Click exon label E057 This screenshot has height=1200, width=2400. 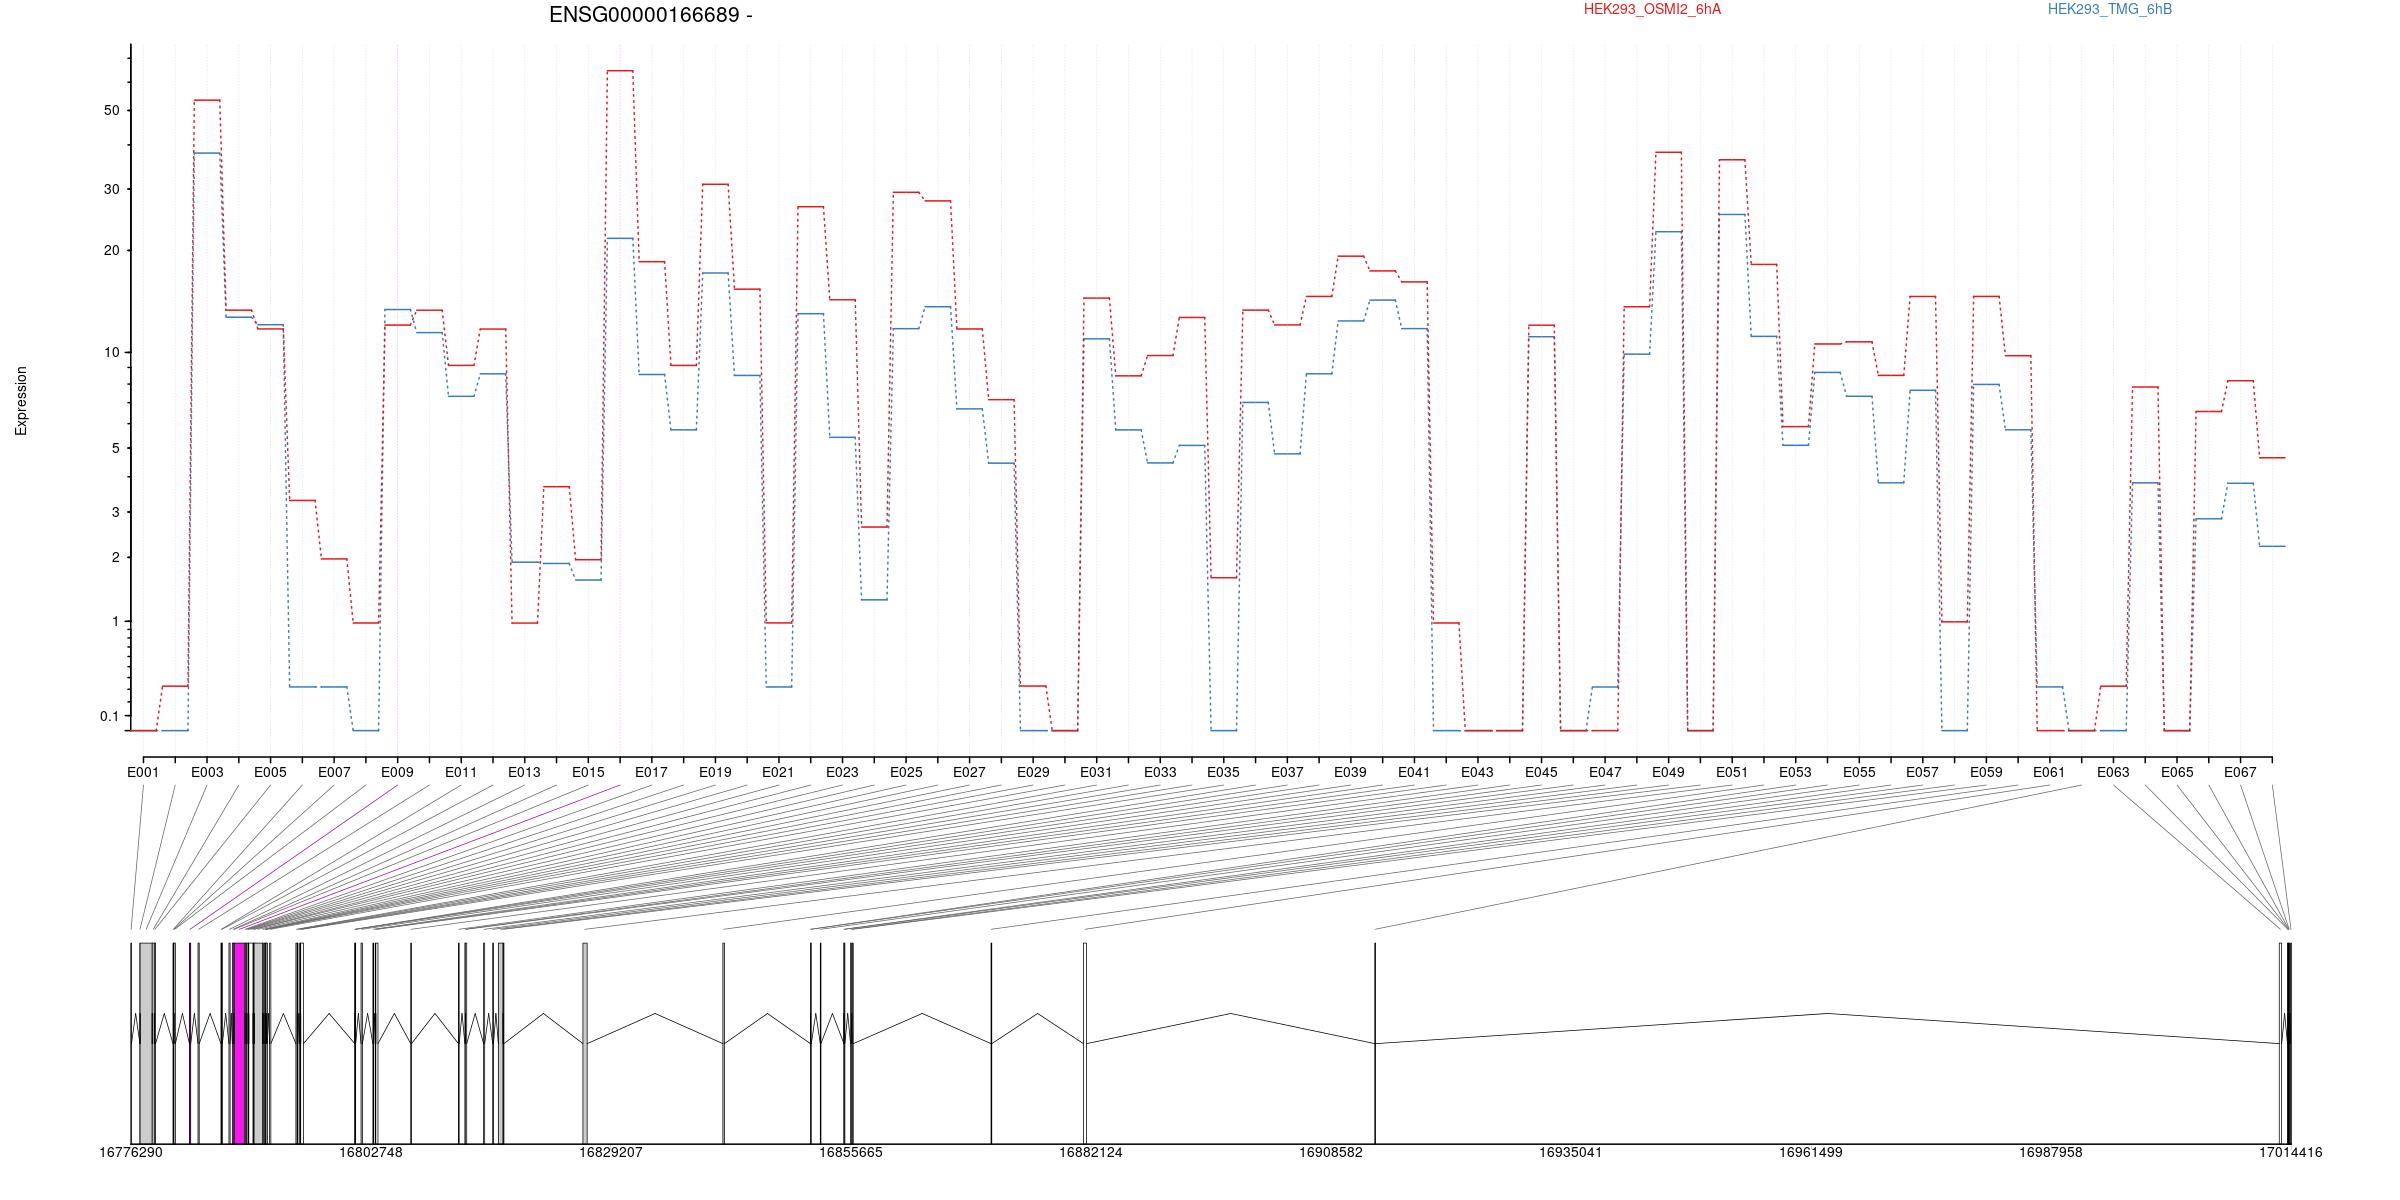click(1922, 772)
